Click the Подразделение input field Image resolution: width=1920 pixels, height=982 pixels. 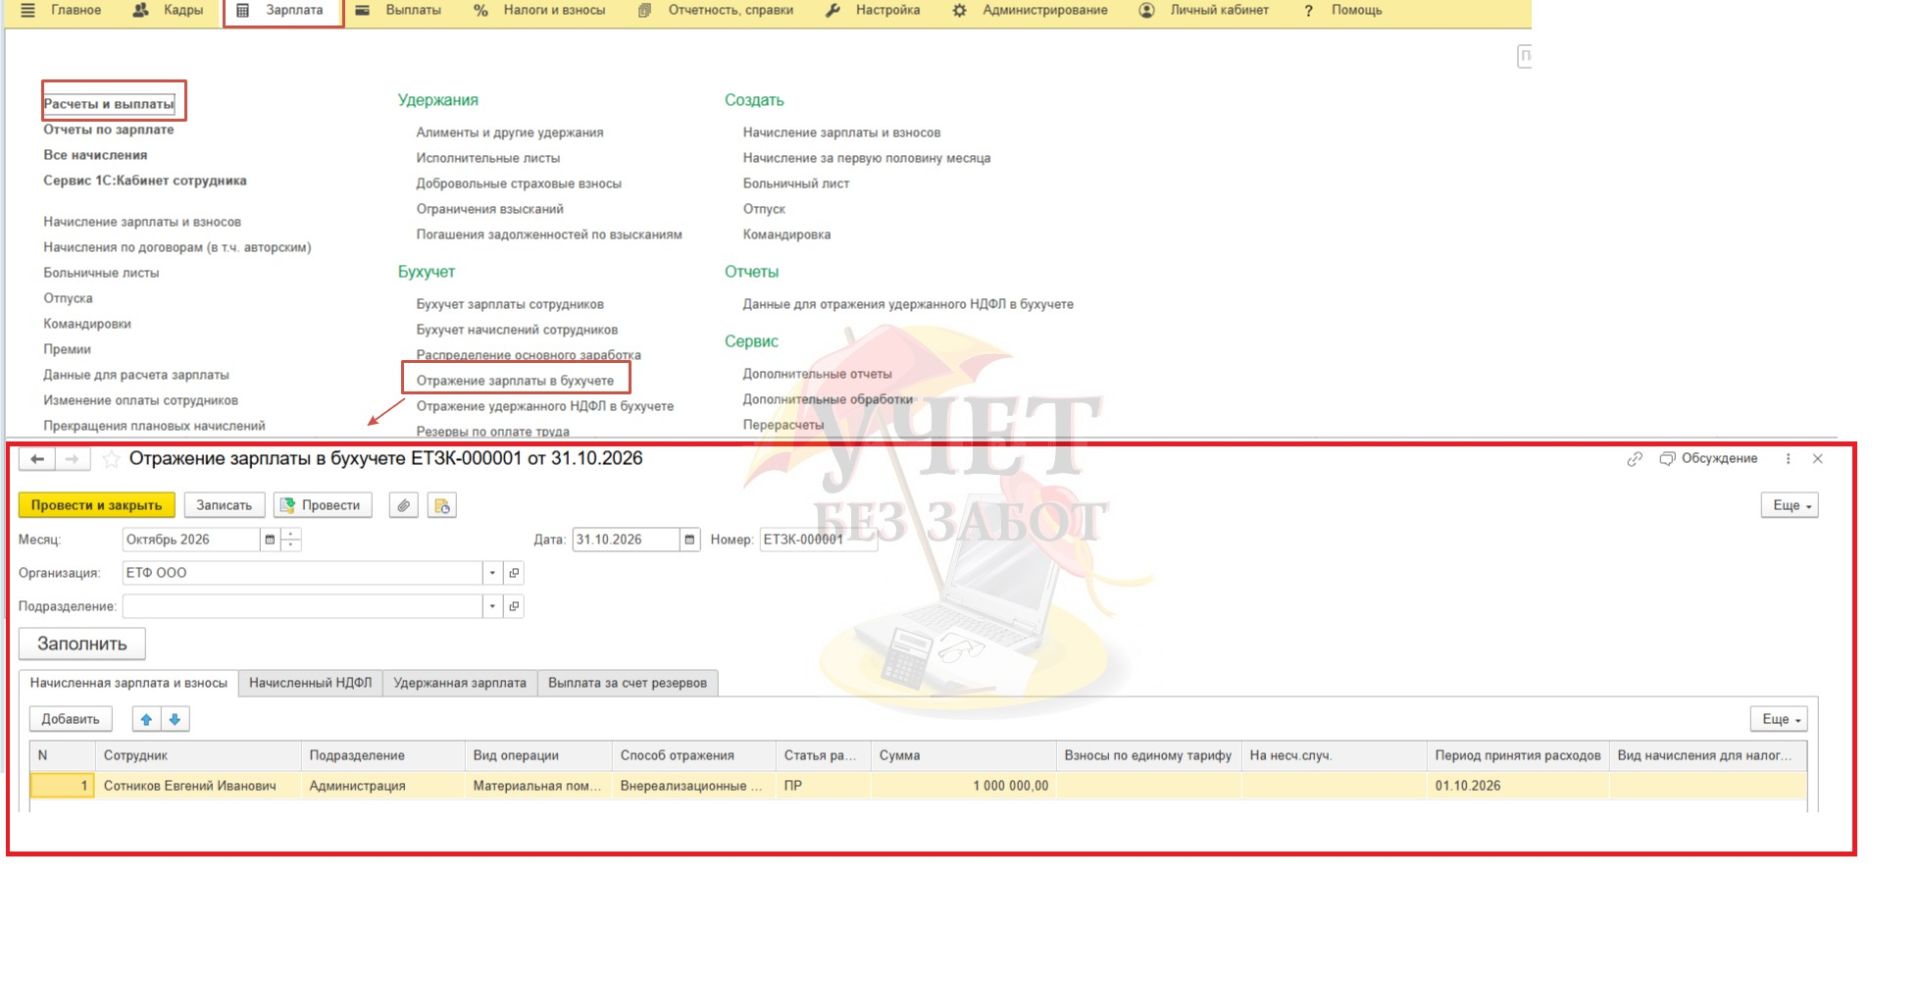pos(302,606)
